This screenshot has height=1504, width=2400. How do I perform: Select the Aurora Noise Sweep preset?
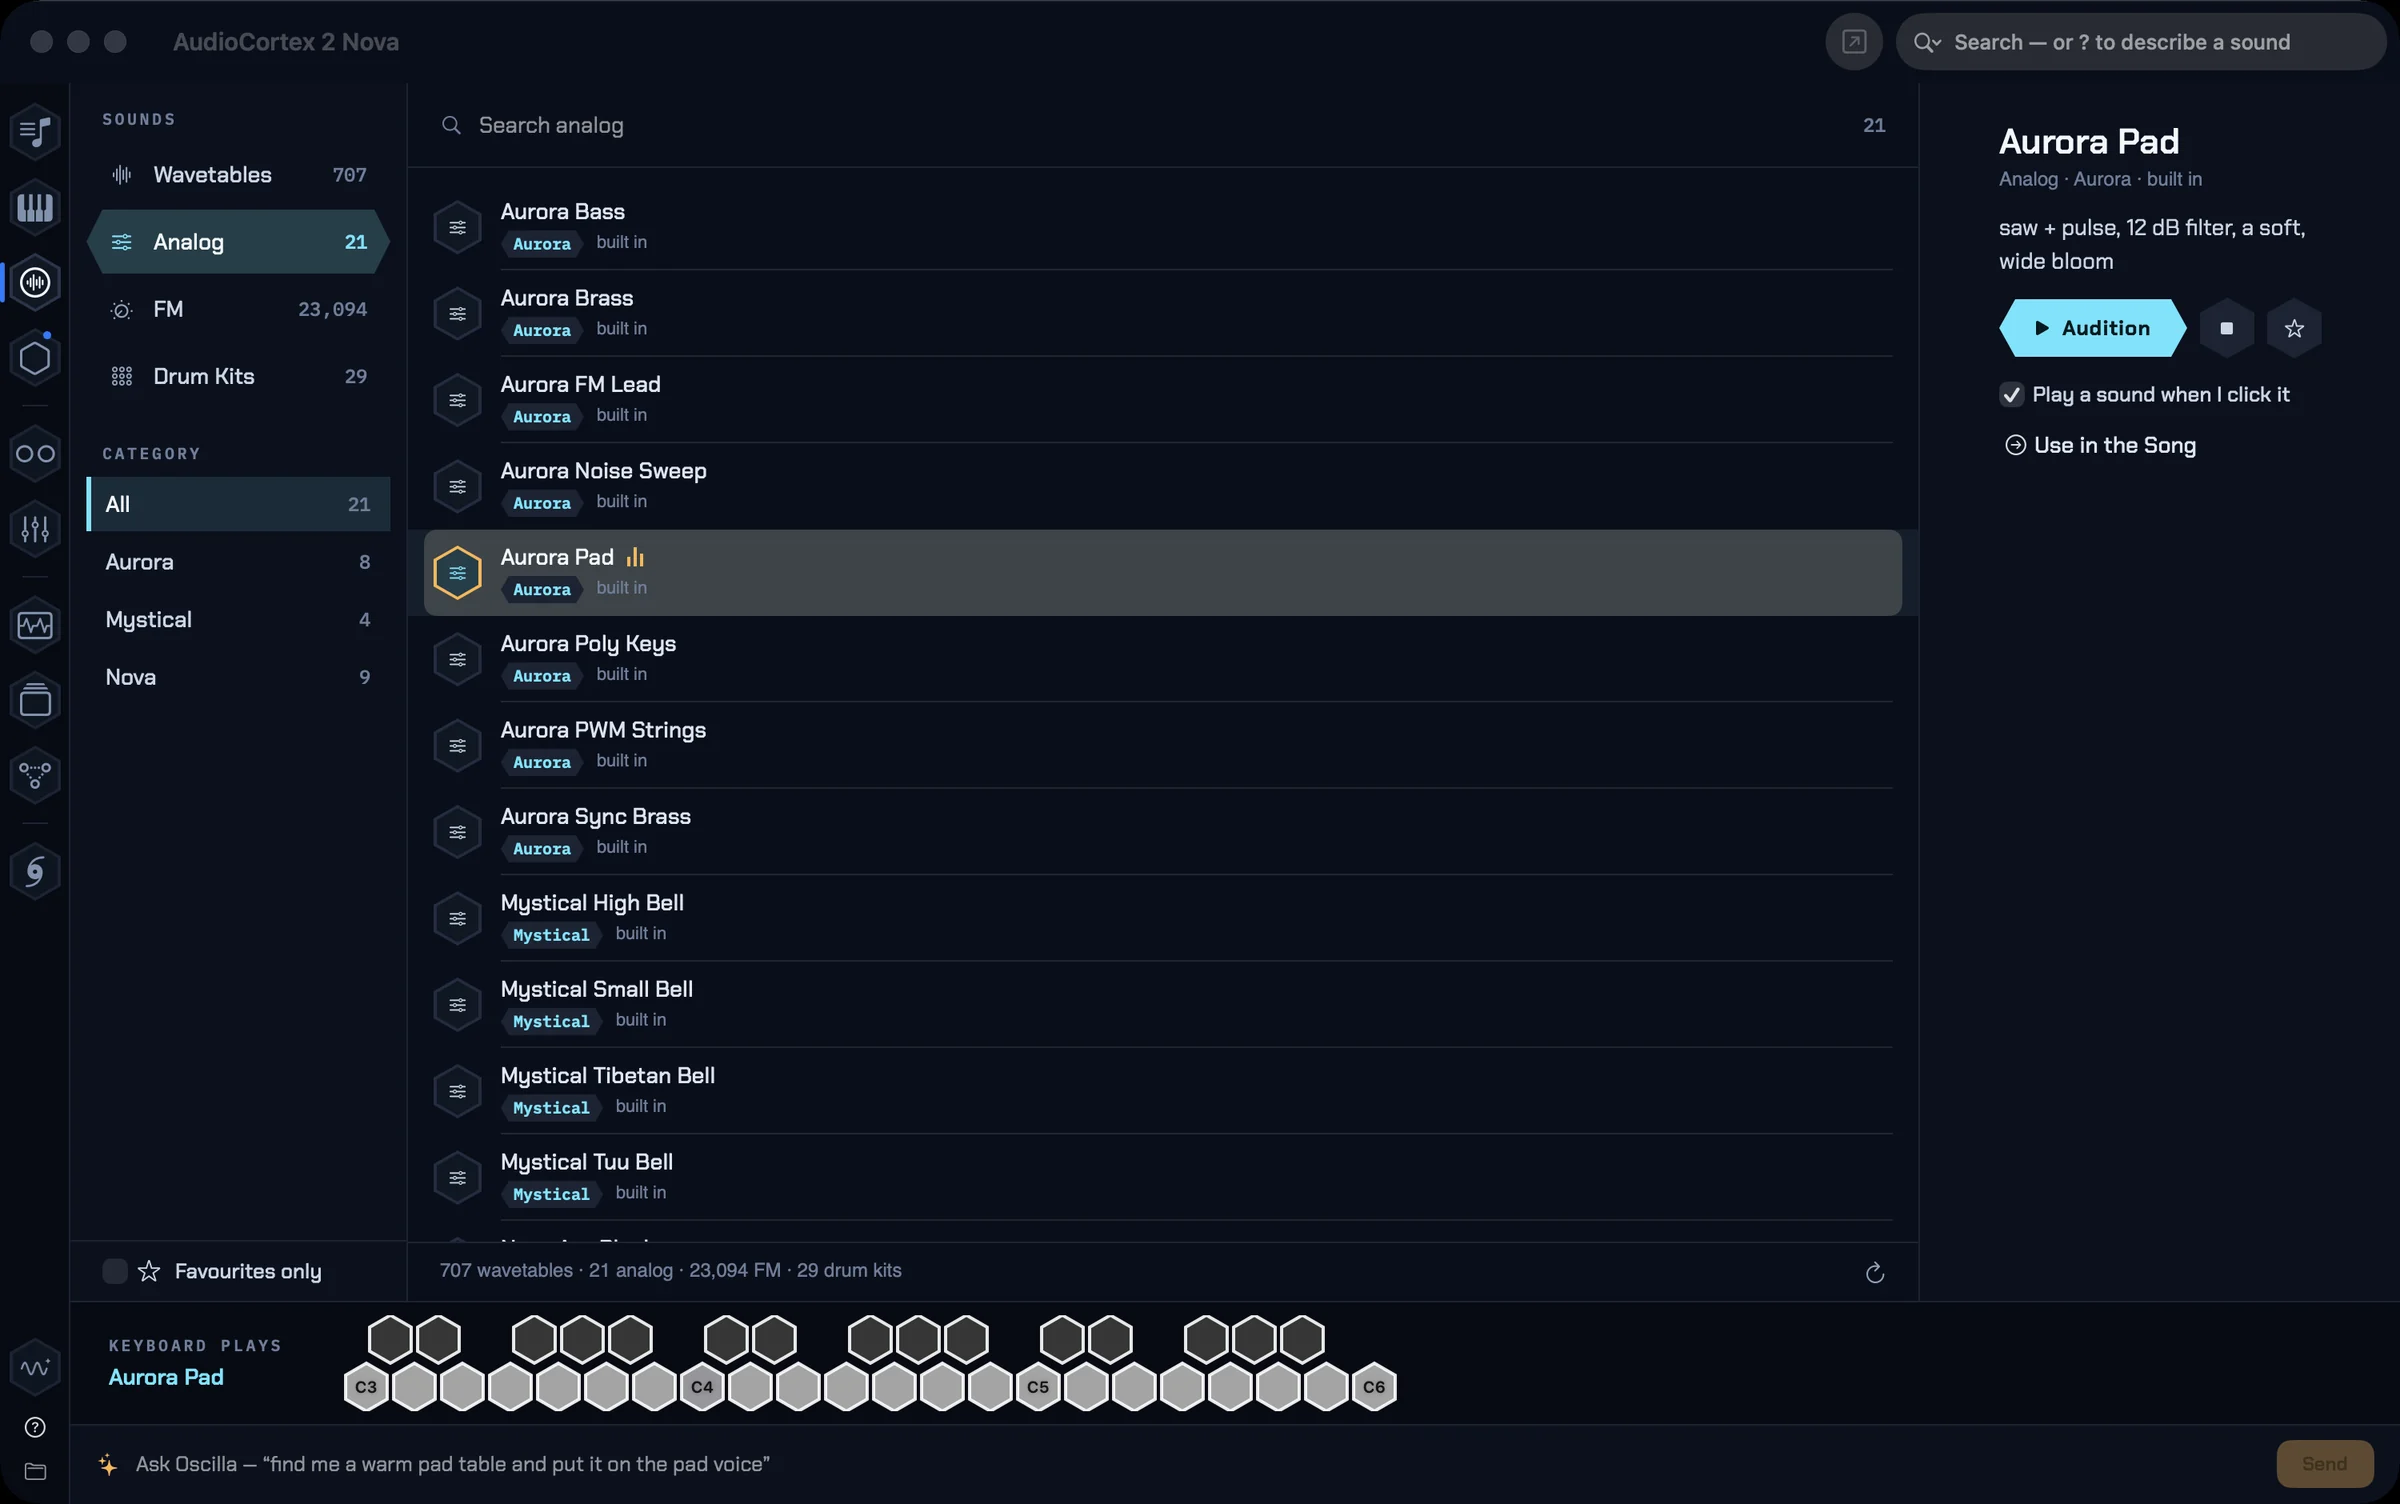click(x=1162, y=486)
